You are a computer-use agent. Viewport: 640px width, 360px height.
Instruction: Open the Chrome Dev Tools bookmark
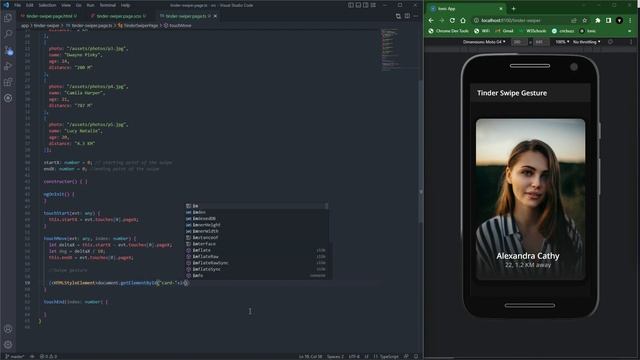click(448, 31)
